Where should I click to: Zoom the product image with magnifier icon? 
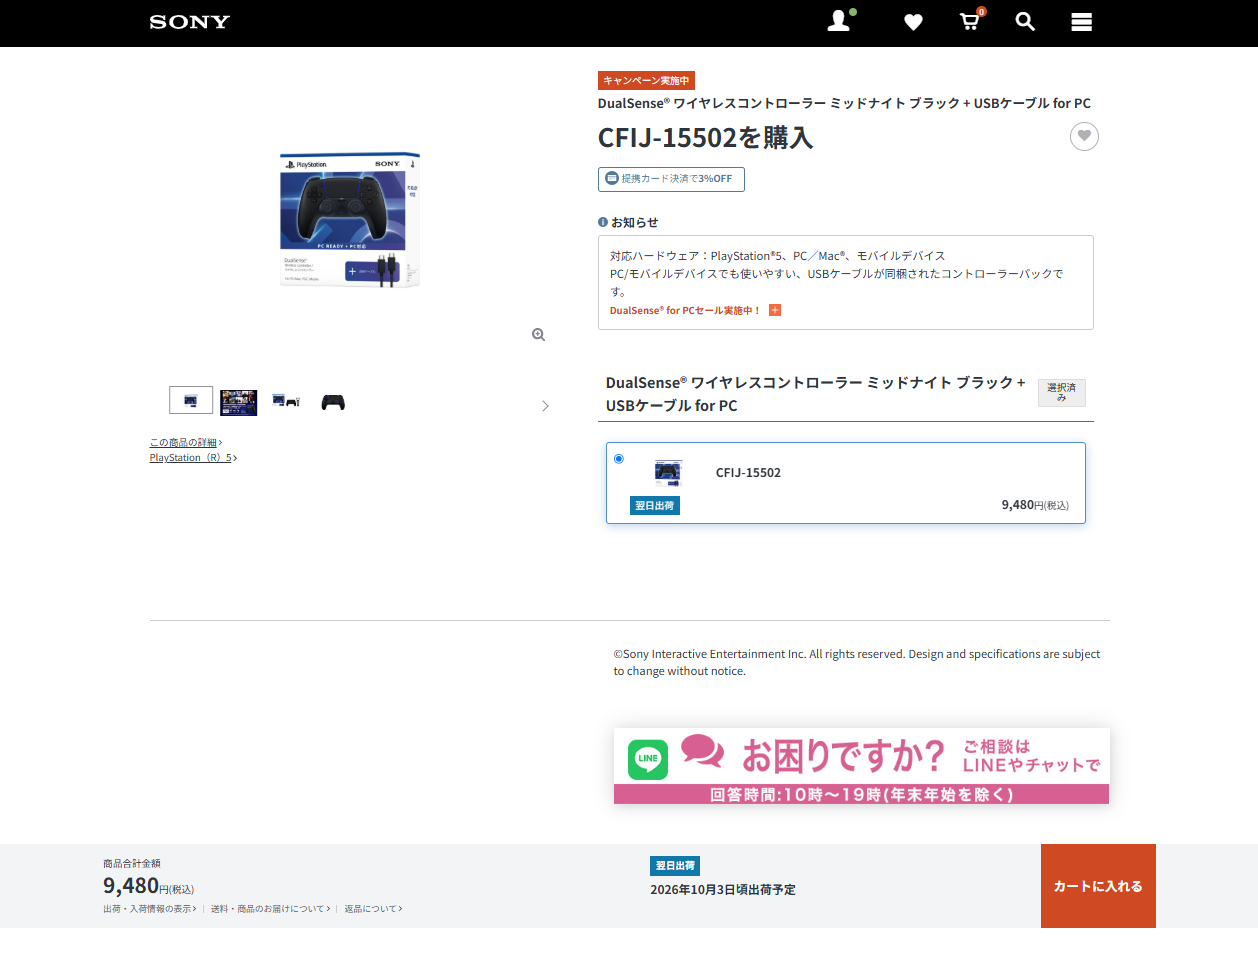(538, 335)
